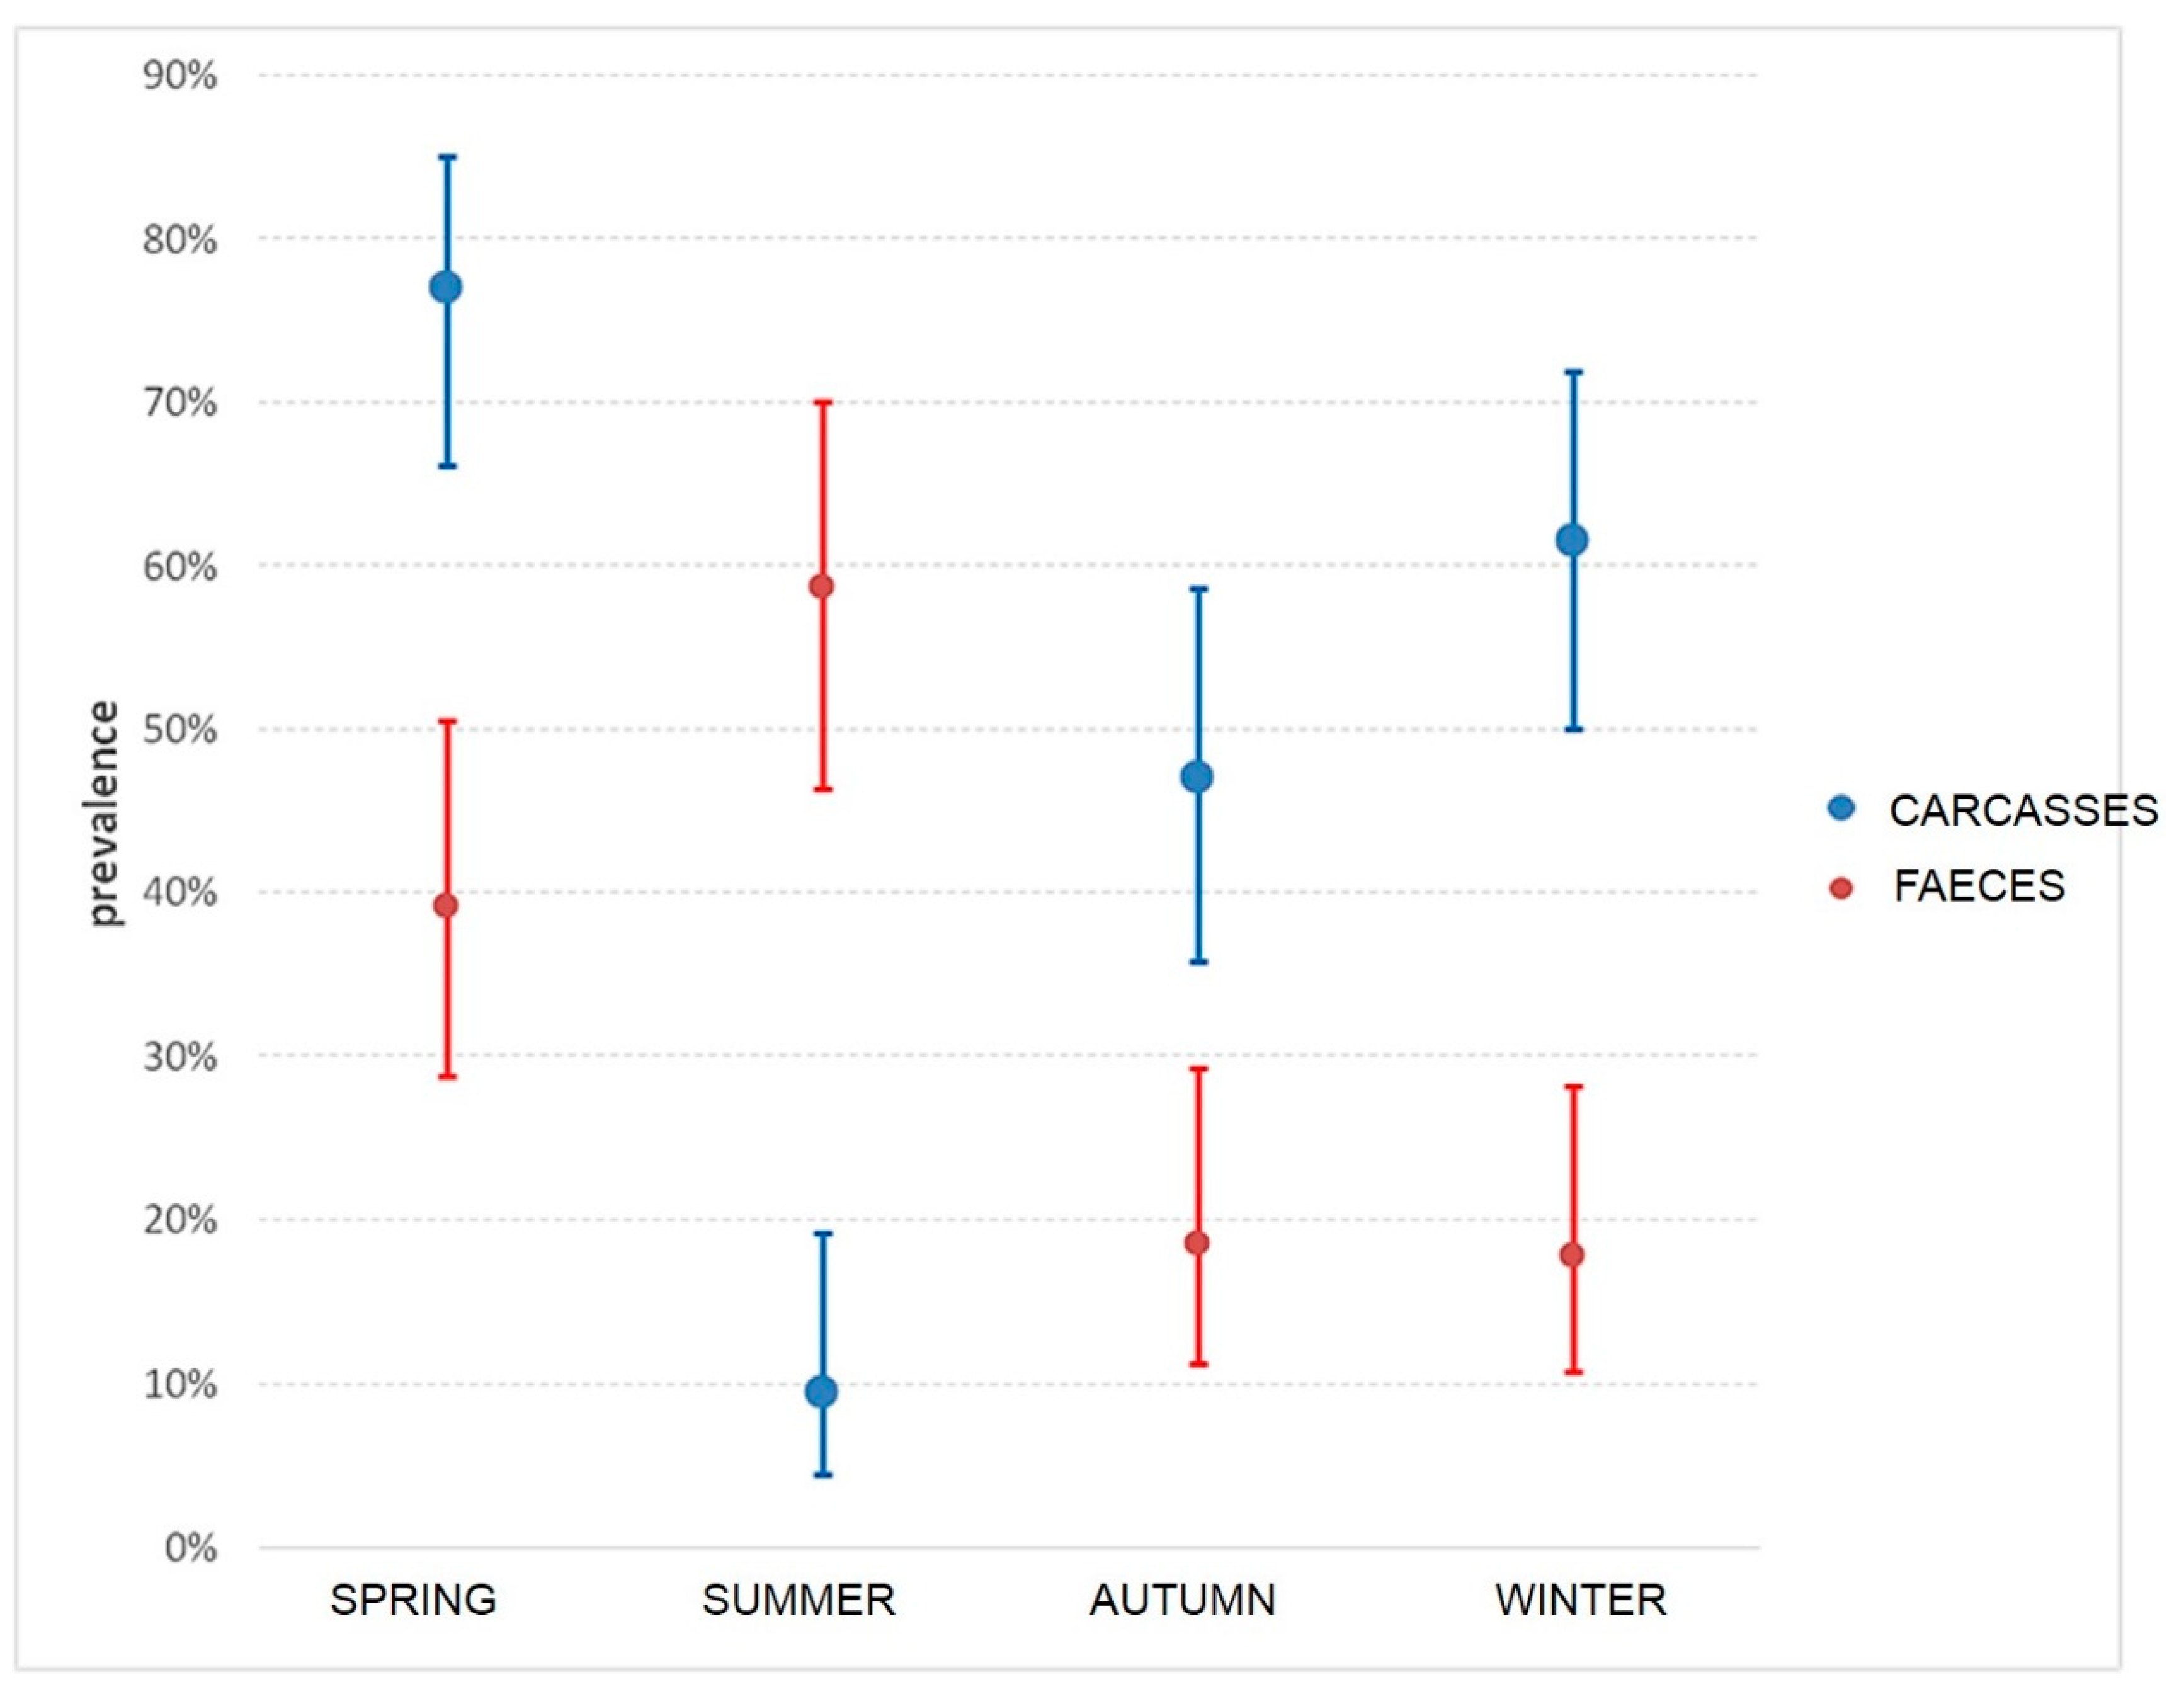
Task: Select the Winter carcasses blue data point
Action: 1572,540
